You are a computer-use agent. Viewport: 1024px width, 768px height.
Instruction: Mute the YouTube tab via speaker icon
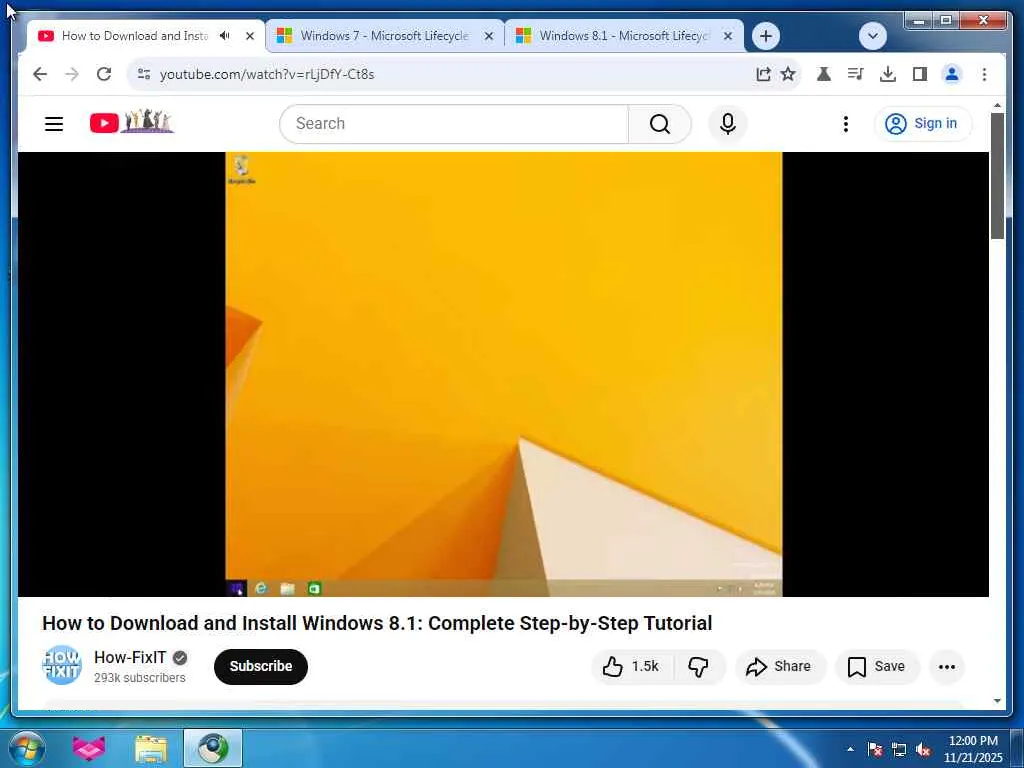click(x=225, y=35)
